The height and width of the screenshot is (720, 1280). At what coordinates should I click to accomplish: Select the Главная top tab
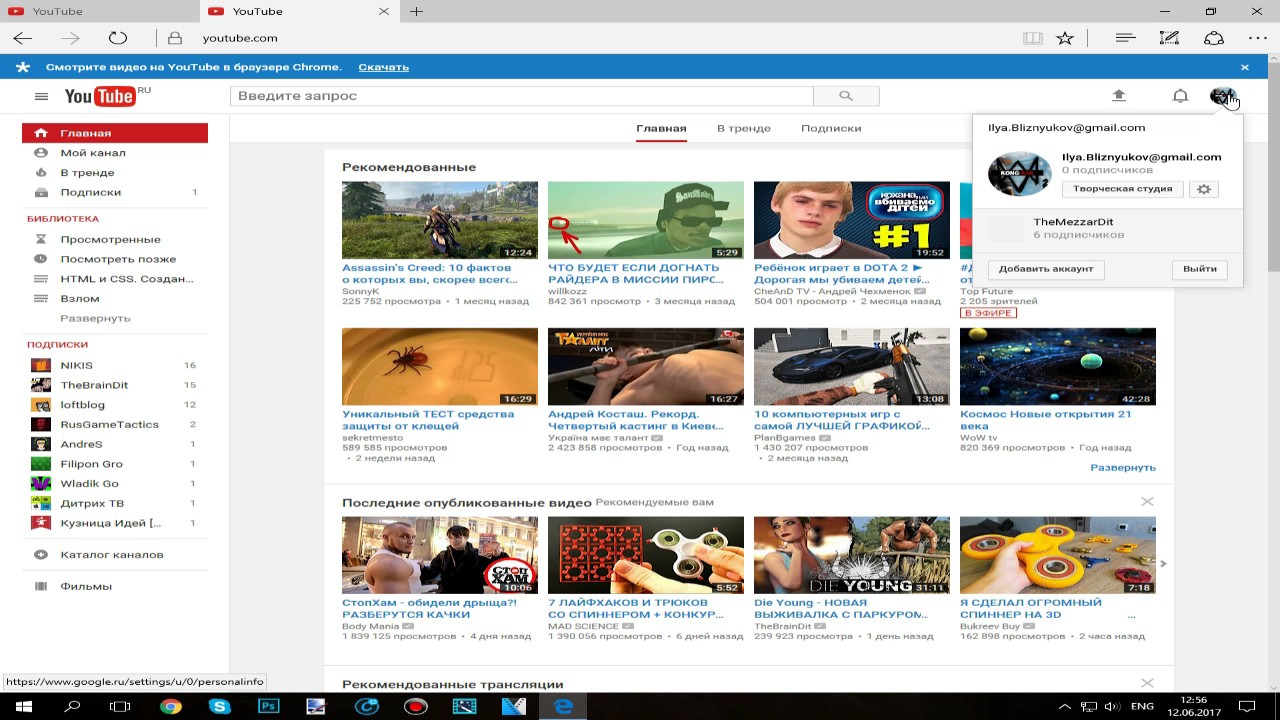pyautogui.click(x=661, y=128)
